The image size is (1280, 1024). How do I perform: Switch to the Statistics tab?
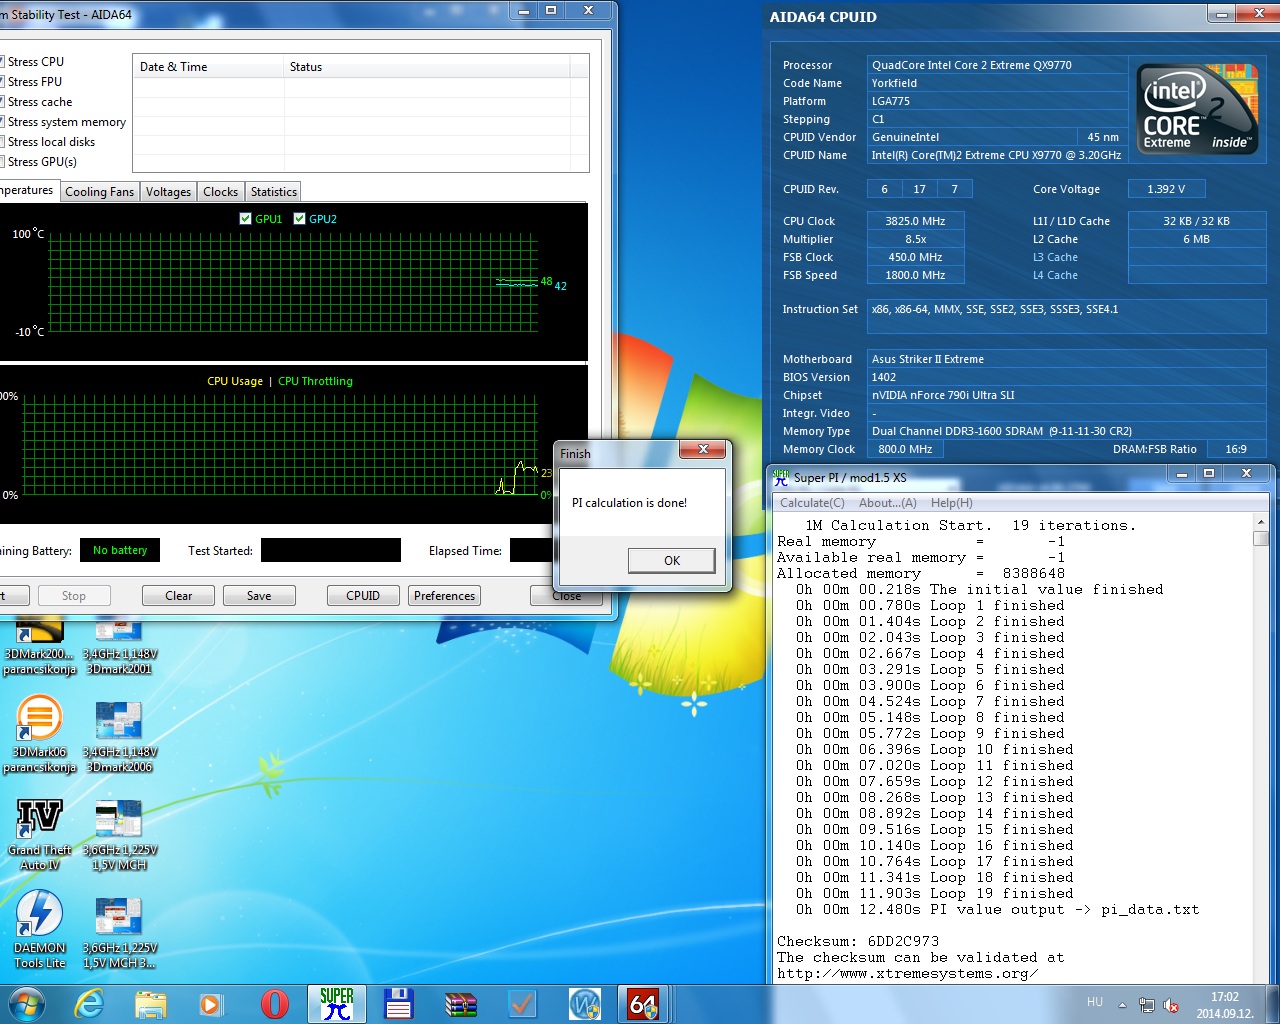pyautogui.click(x=273, y=192)
